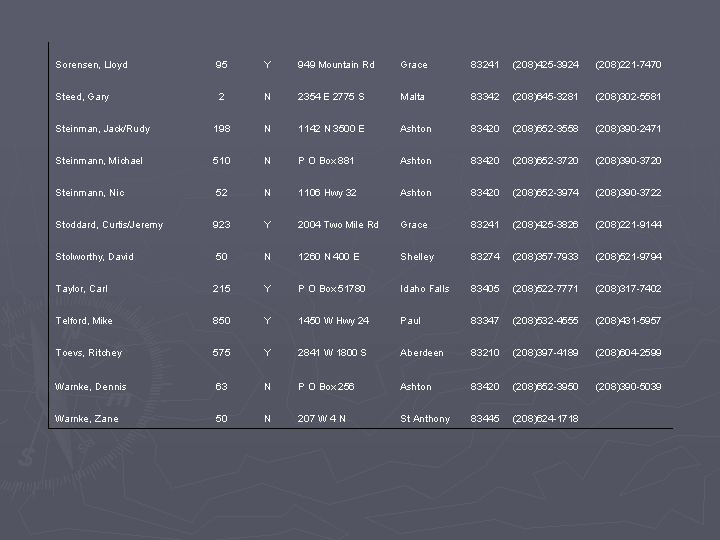Click the city St Anthony

pos(425,419)
